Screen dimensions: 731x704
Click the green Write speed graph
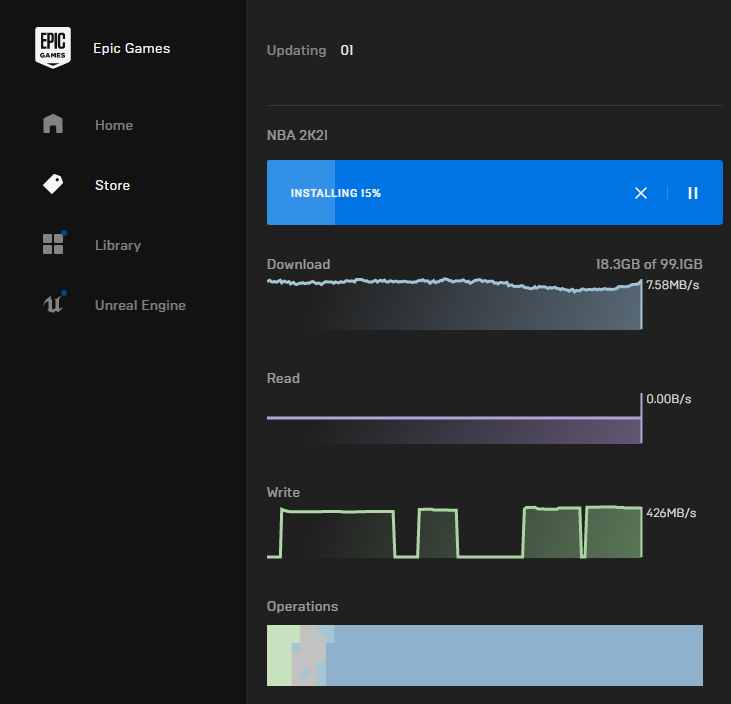pos(453,534)
